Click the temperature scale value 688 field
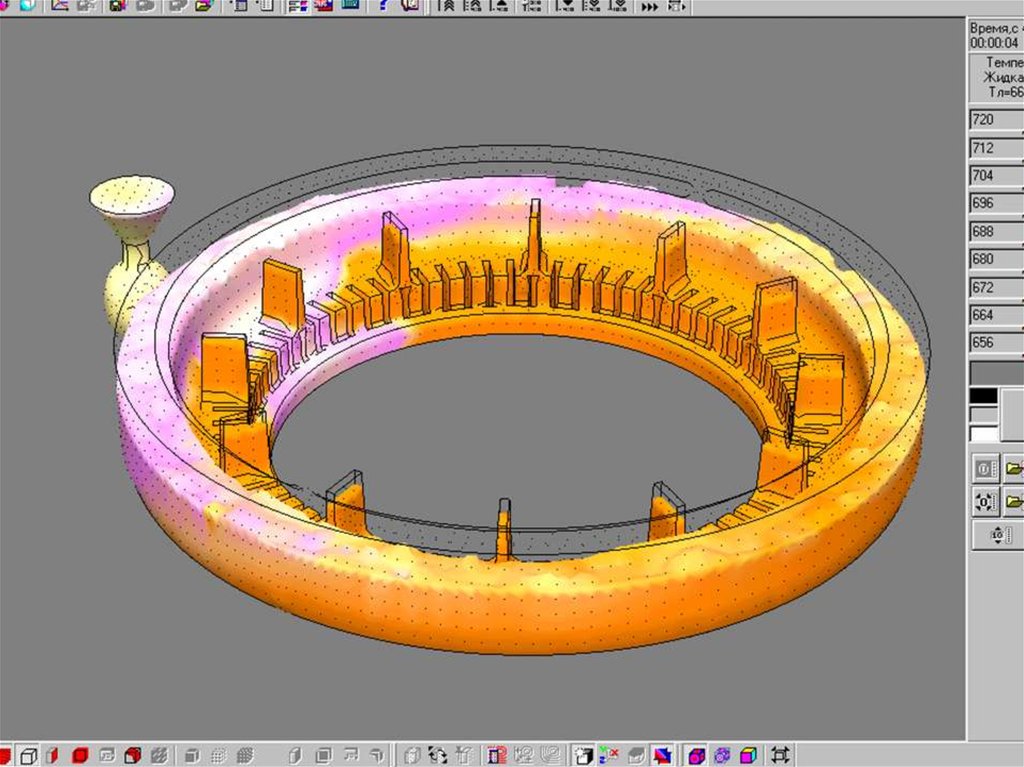Screen dimensions: 1024x767 pyautogui.click(x=995, y=232)
